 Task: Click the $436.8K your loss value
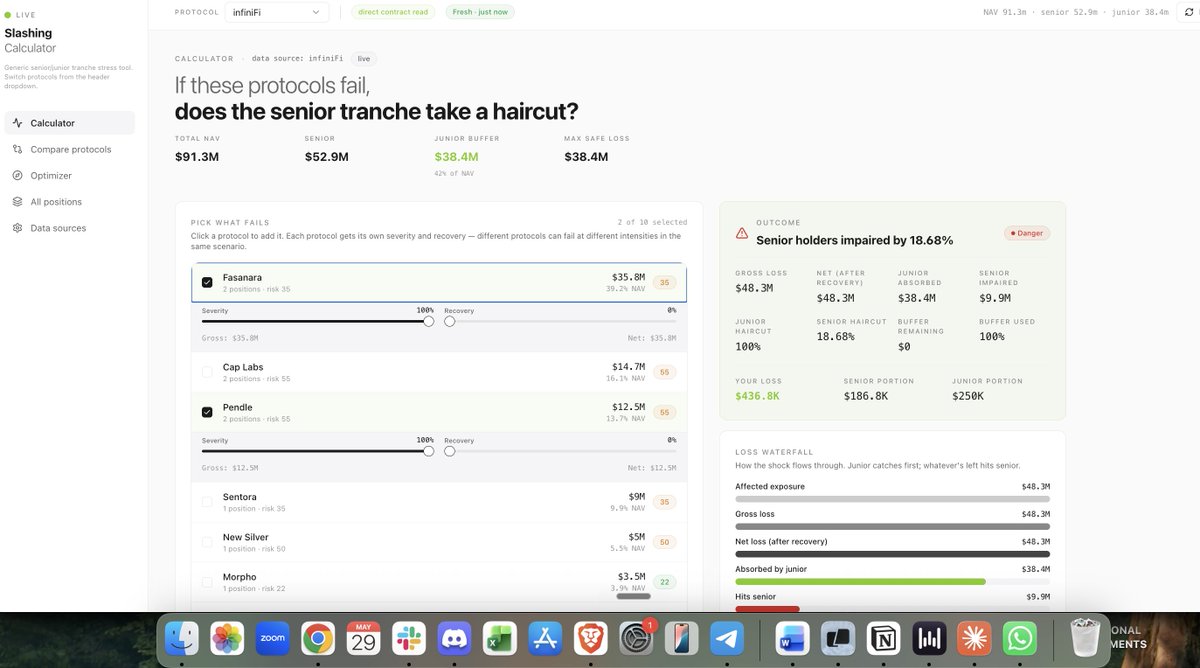(757, 396)
